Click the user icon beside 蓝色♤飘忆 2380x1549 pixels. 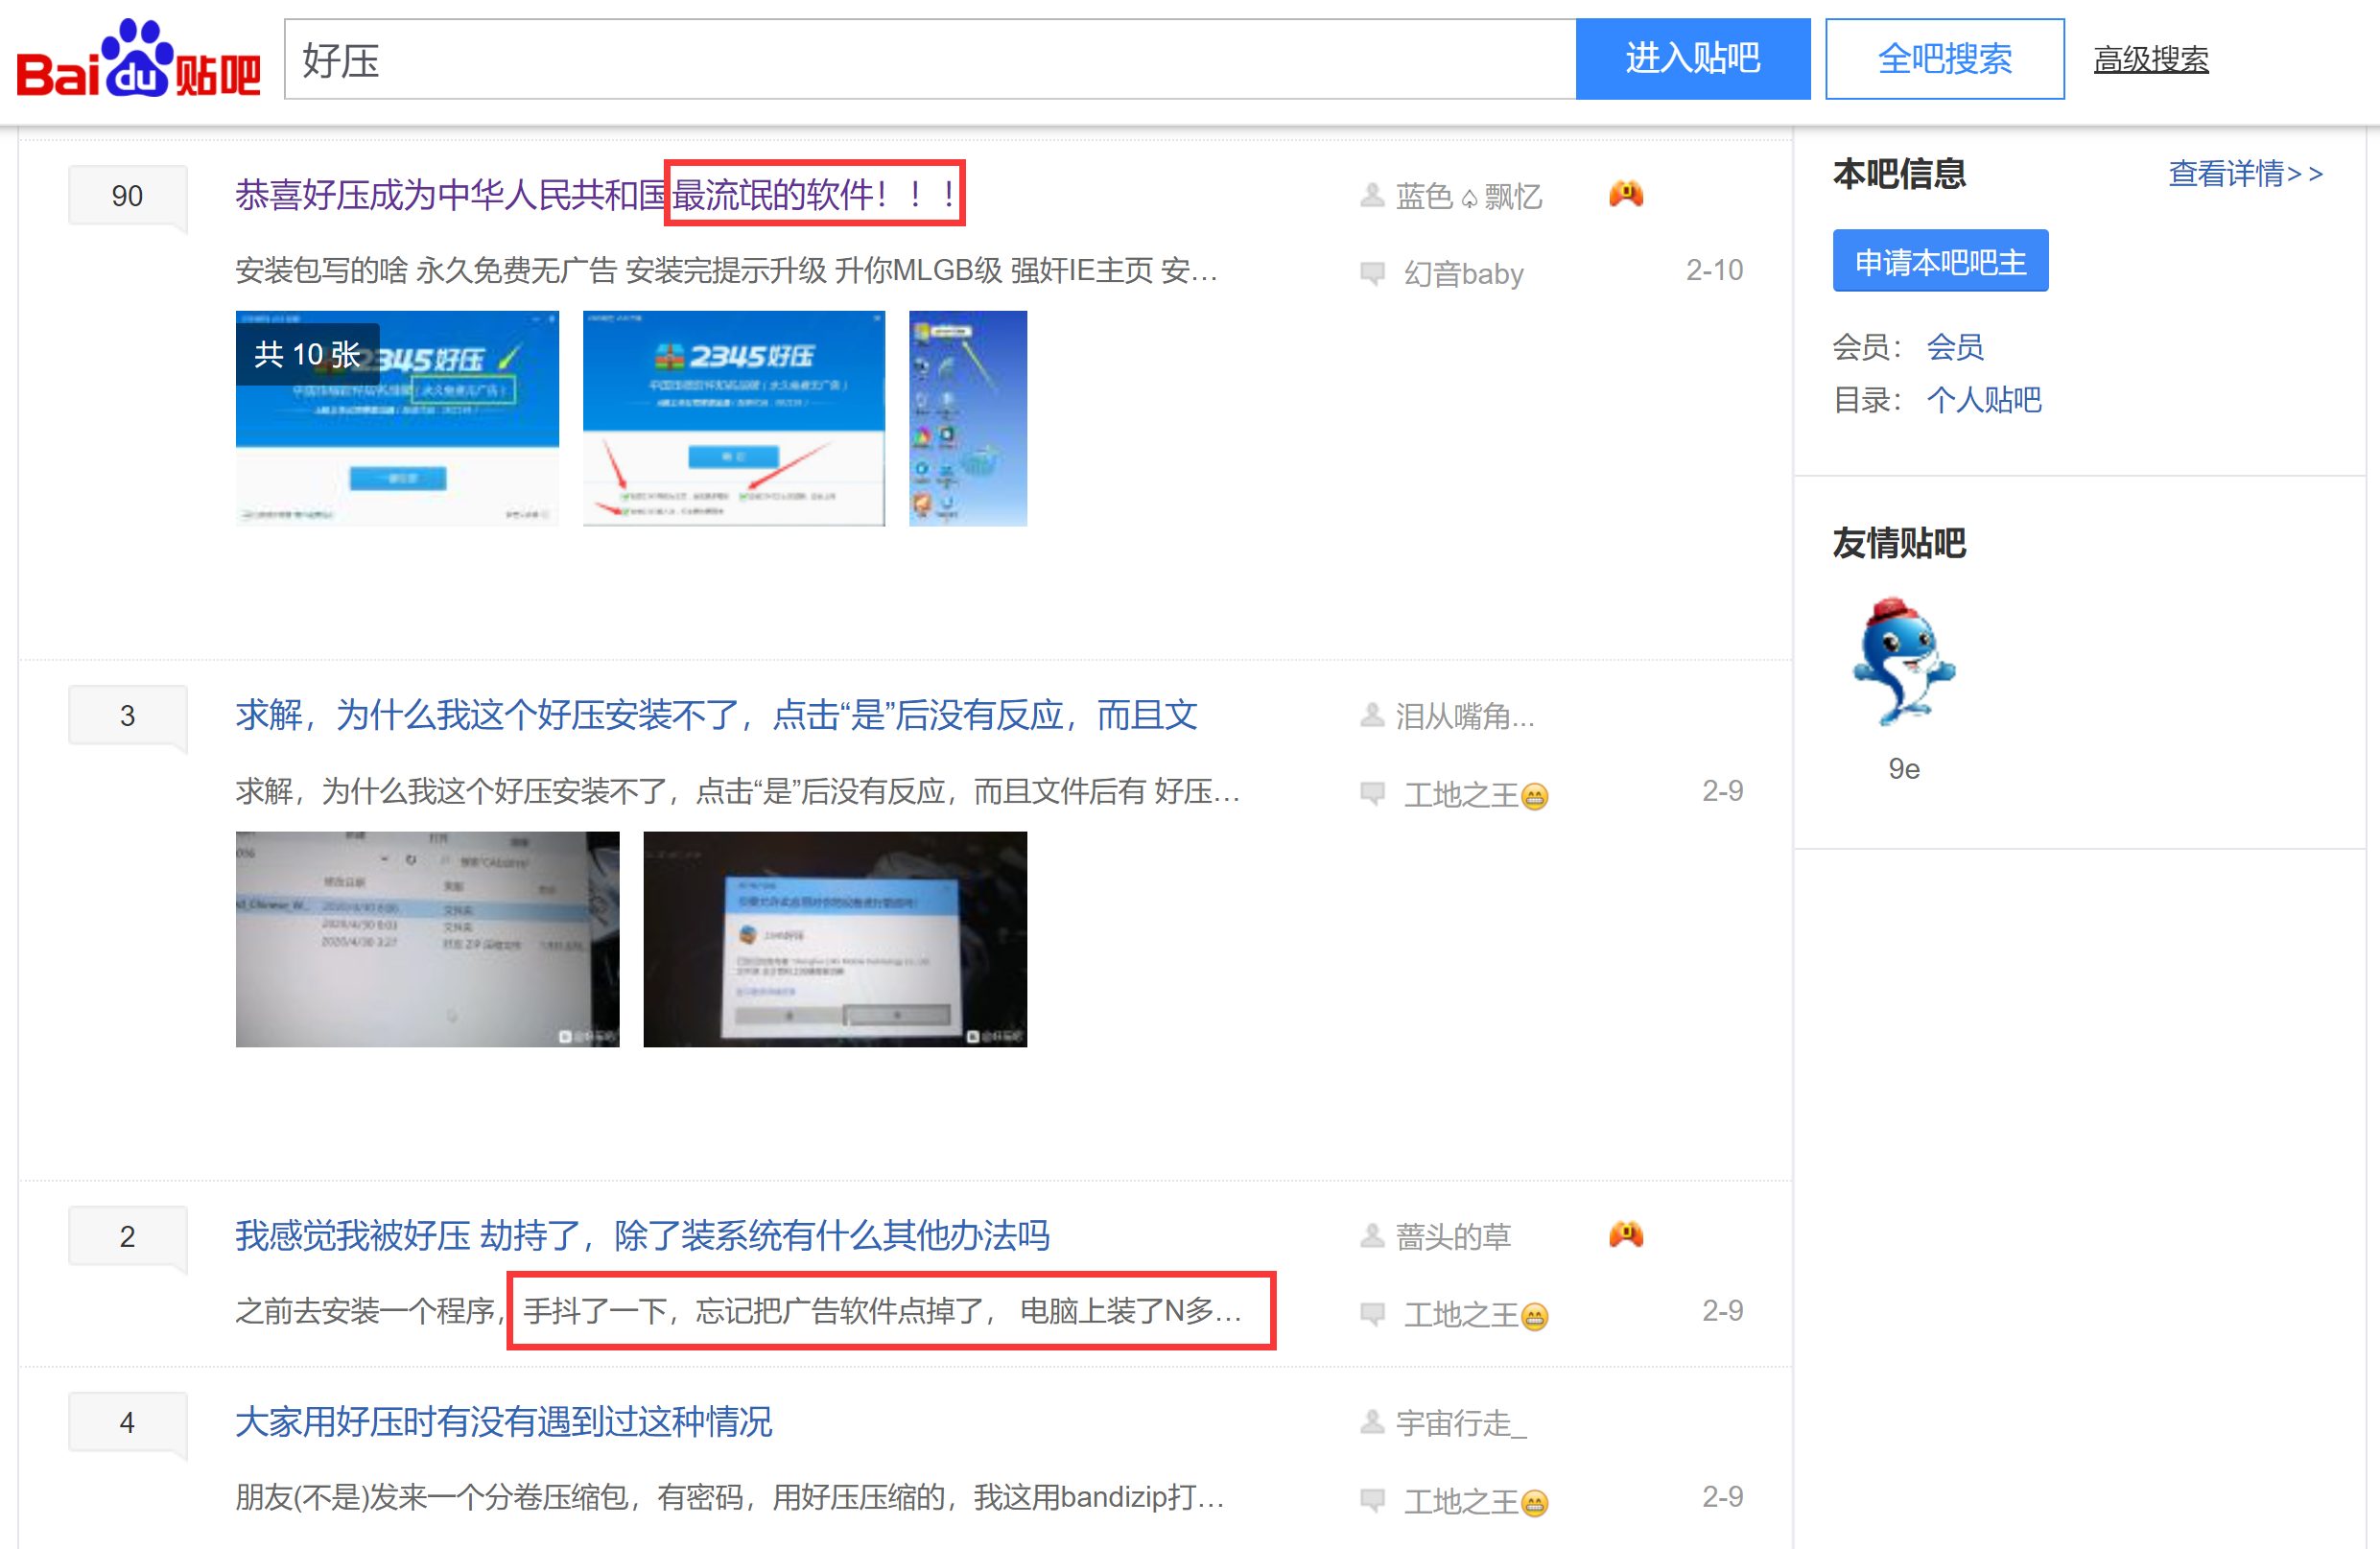point(1372,195)
